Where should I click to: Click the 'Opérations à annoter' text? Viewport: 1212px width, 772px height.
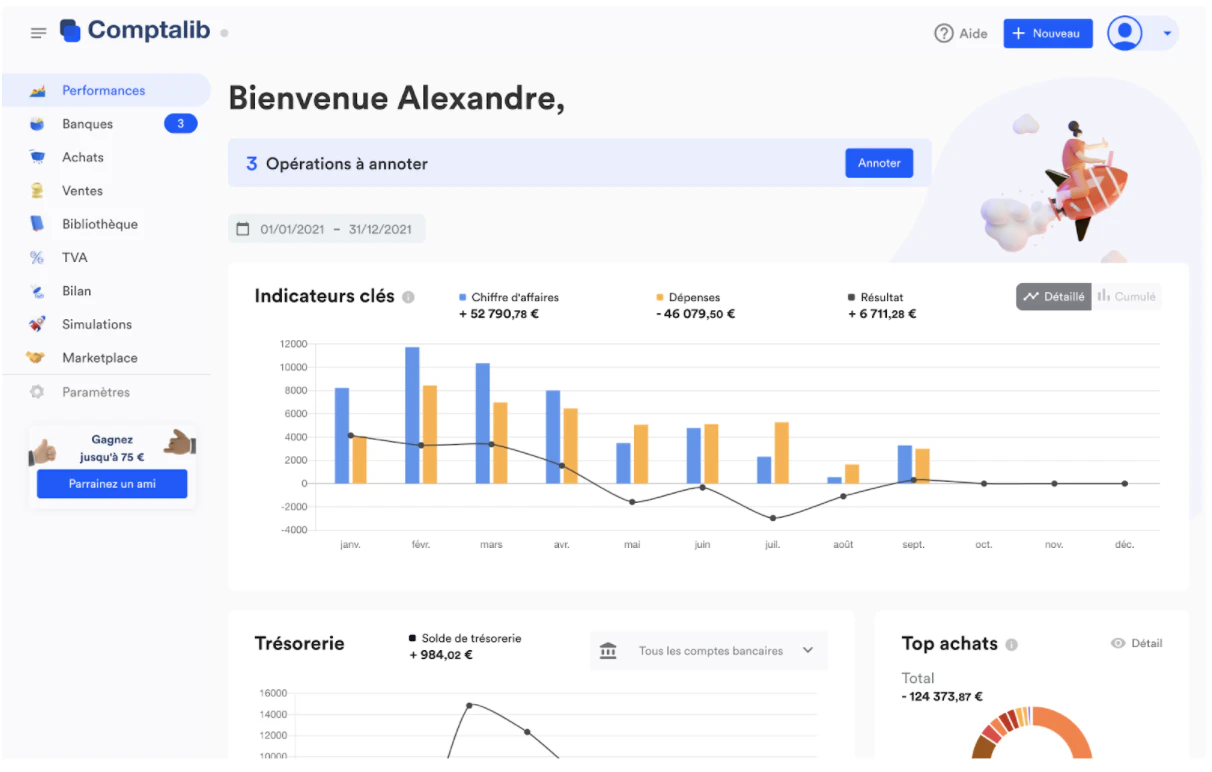[347, 163]
